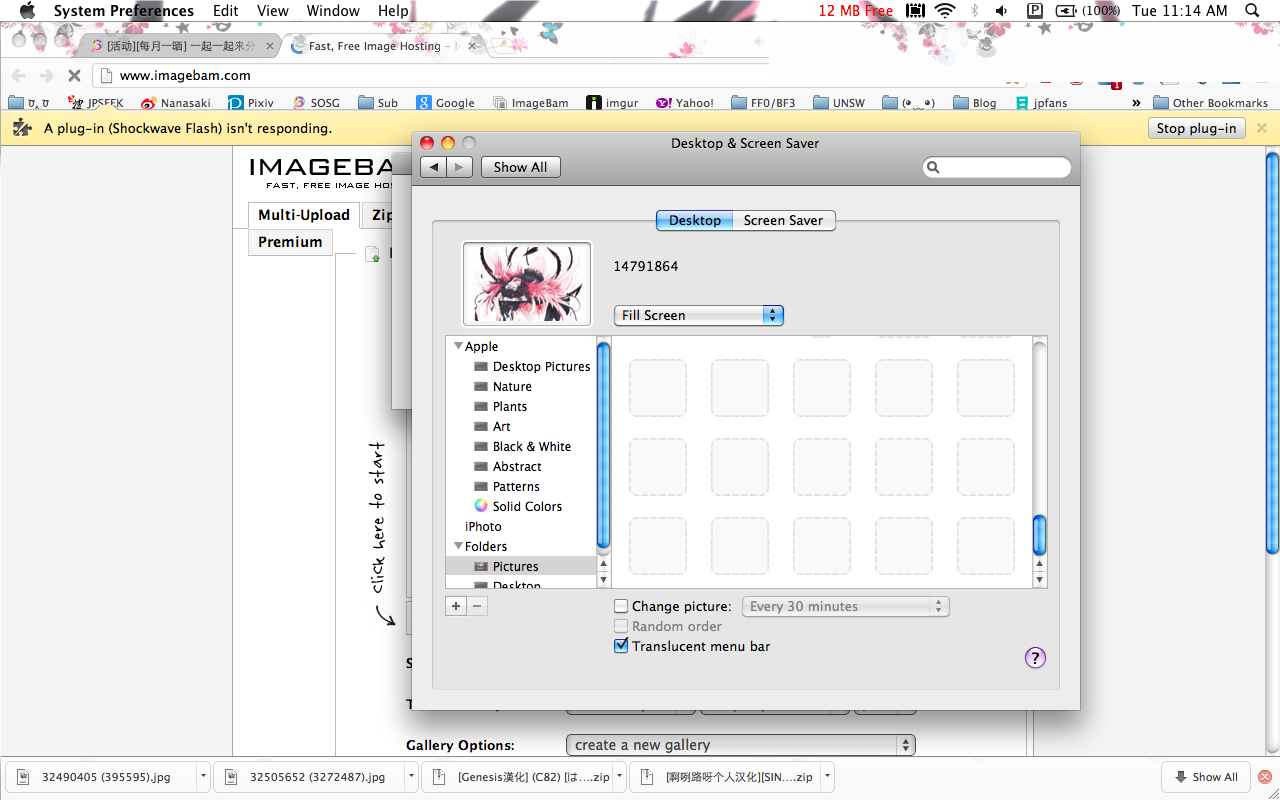1280x800 pixels.
Task: Collapse the Apple group in sidebar
Action: [458, 346]
